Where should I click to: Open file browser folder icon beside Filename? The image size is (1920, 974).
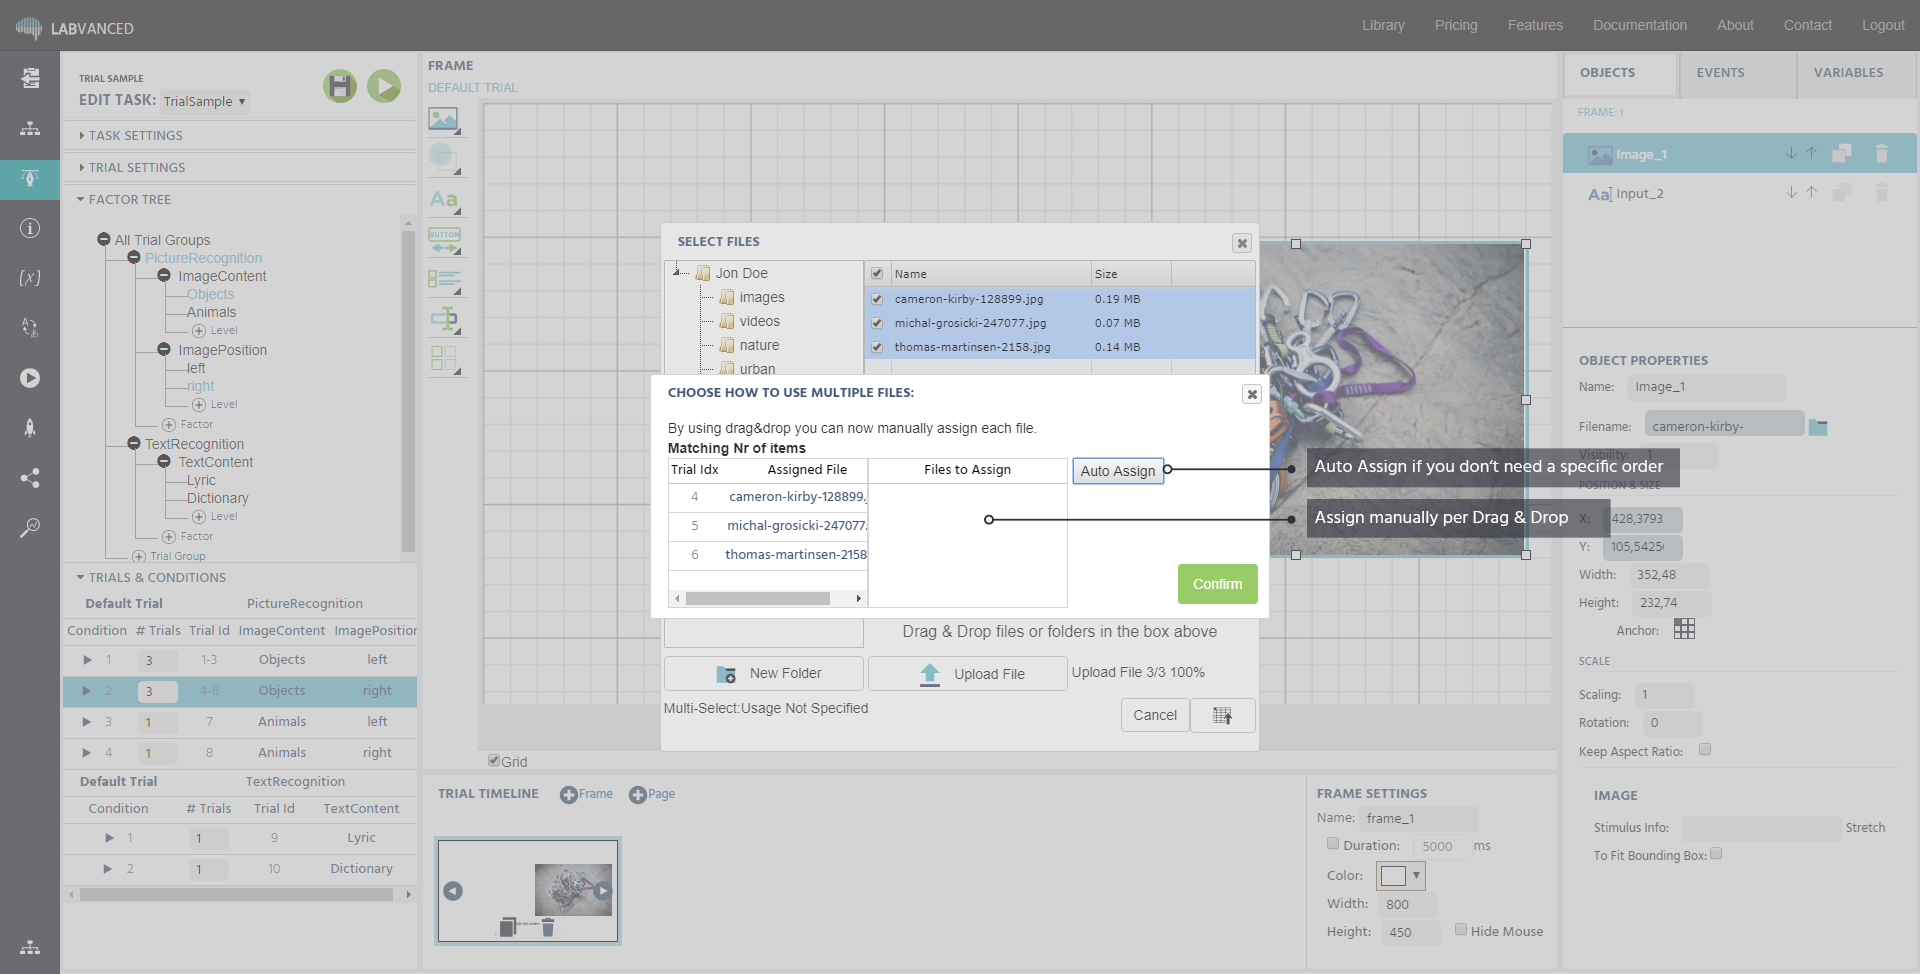click(x=1818, y=427)
